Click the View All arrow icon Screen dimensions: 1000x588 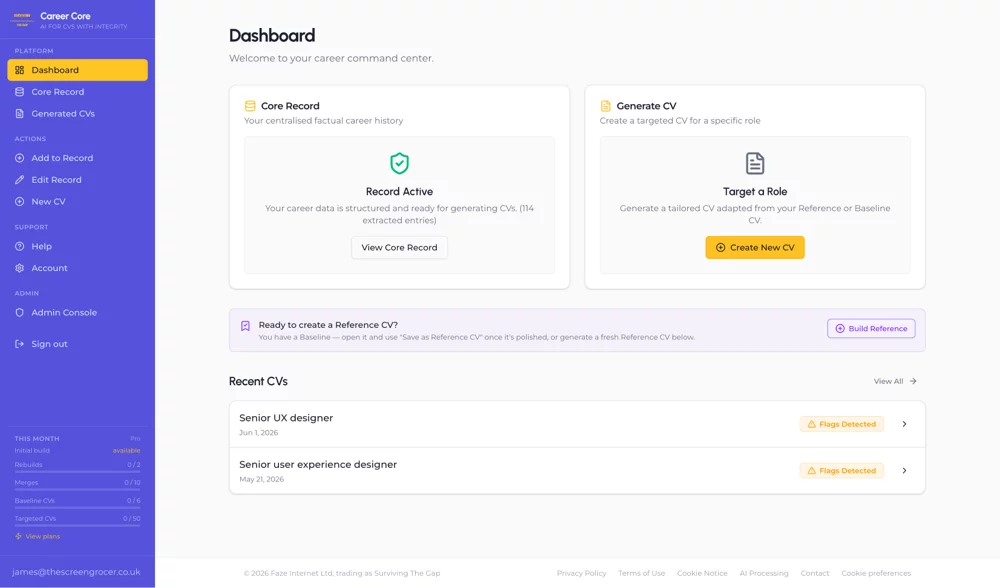pos(913,381)
